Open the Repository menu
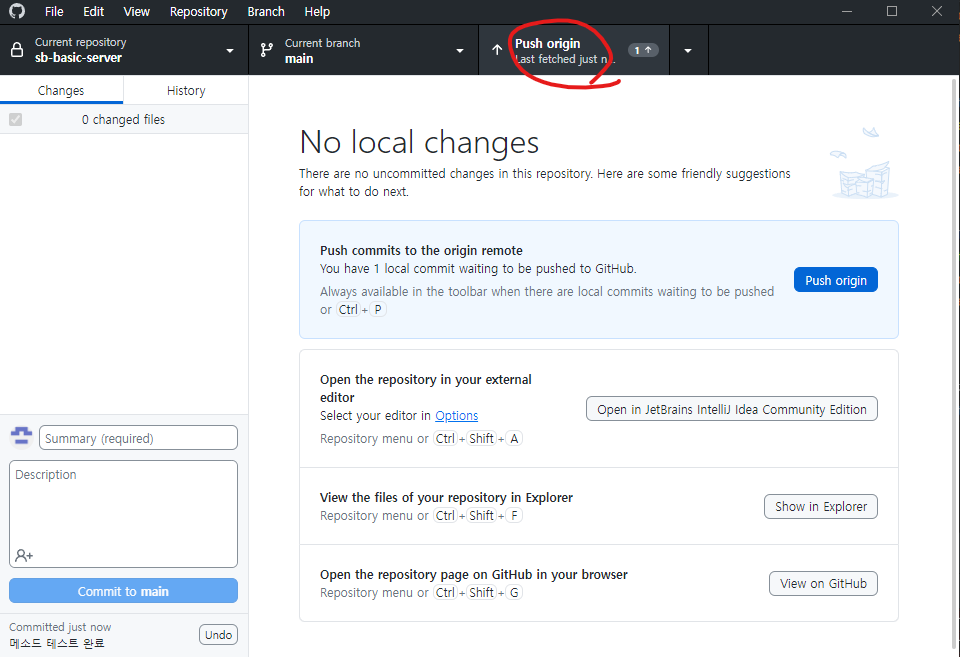Image resolution: width=960 pixels, height=657 pixels. pos(198,12)
